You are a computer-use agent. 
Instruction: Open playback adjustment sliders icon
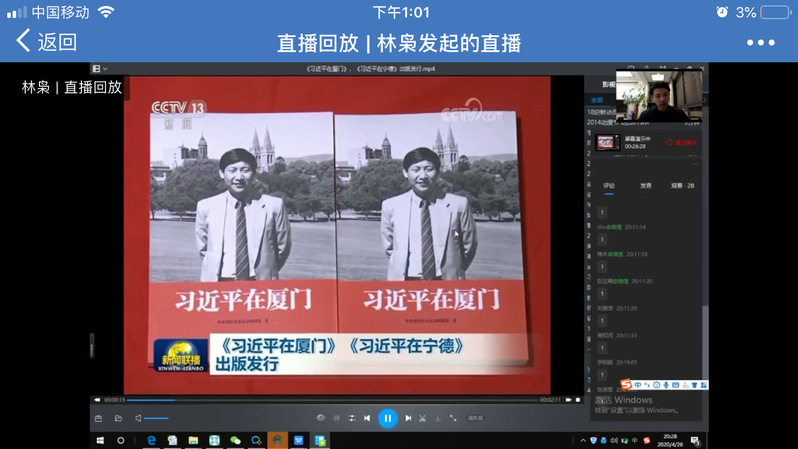click(x=352, y=418)
